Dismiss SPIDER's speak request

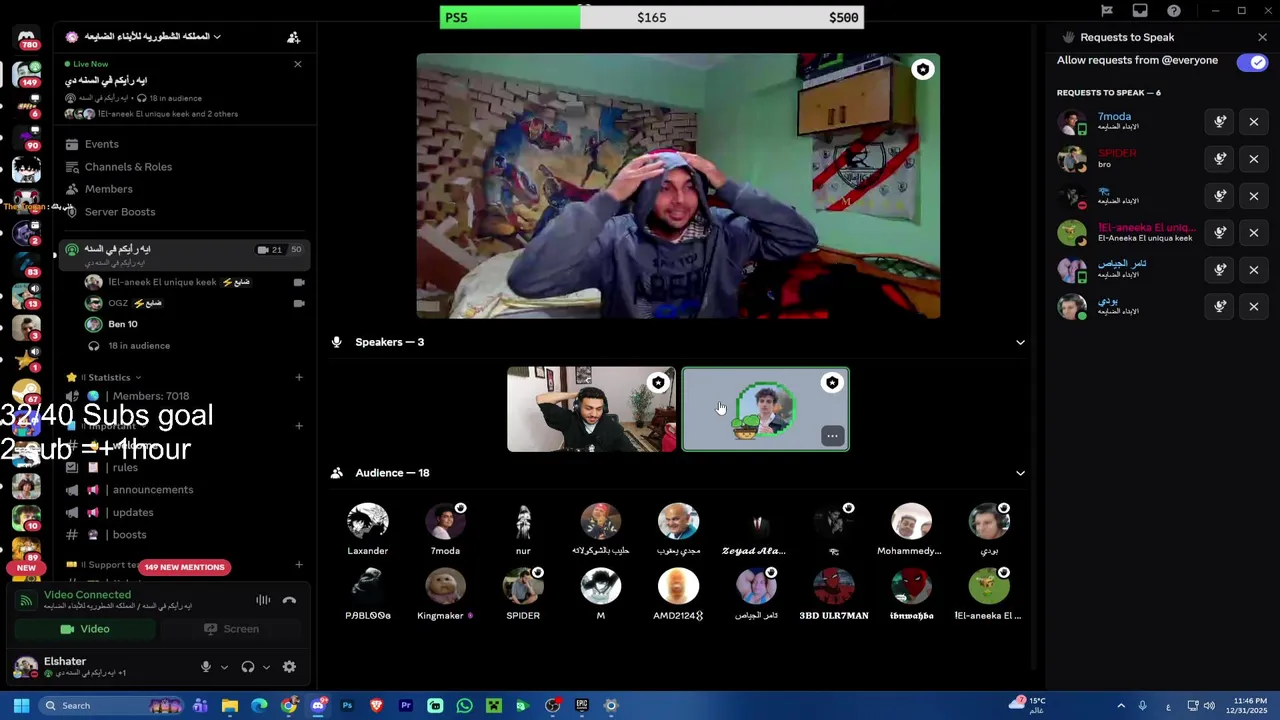click(x=1253, y=159)
